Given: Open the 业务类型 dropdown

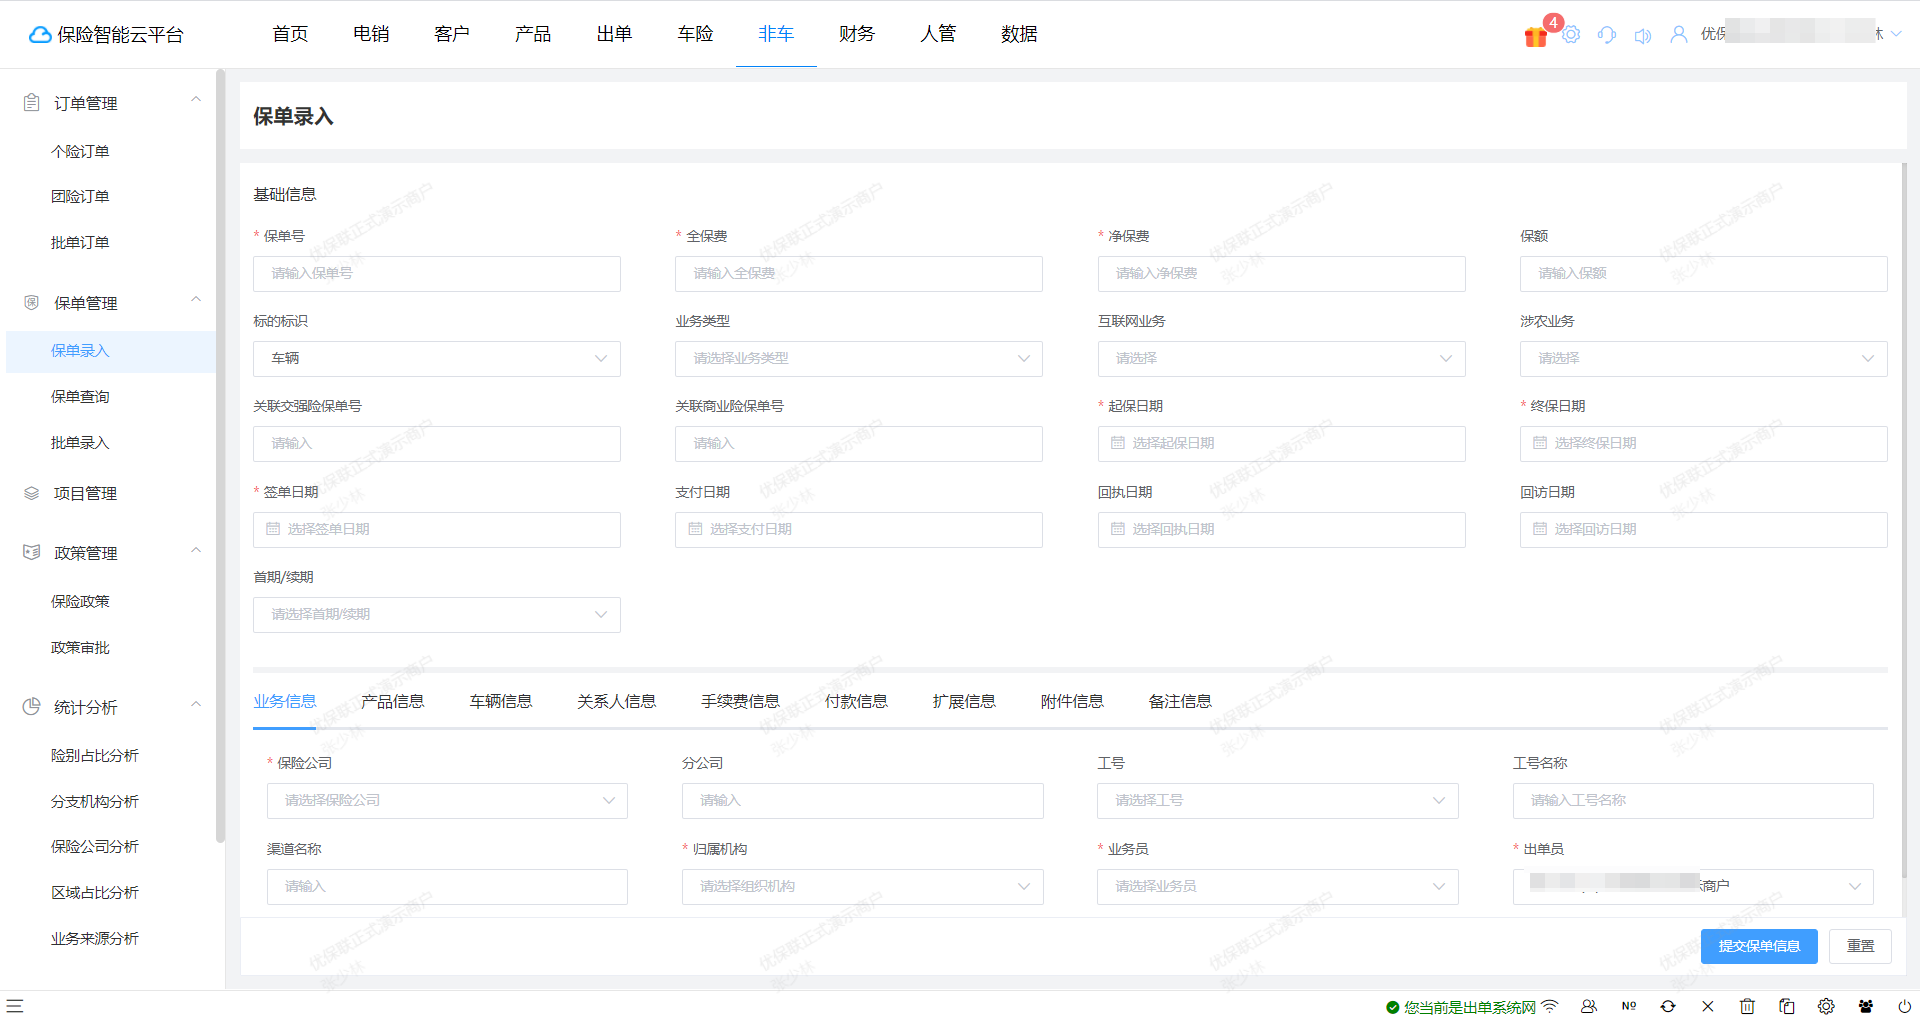Looking at the screenshot, I should 859,359.
